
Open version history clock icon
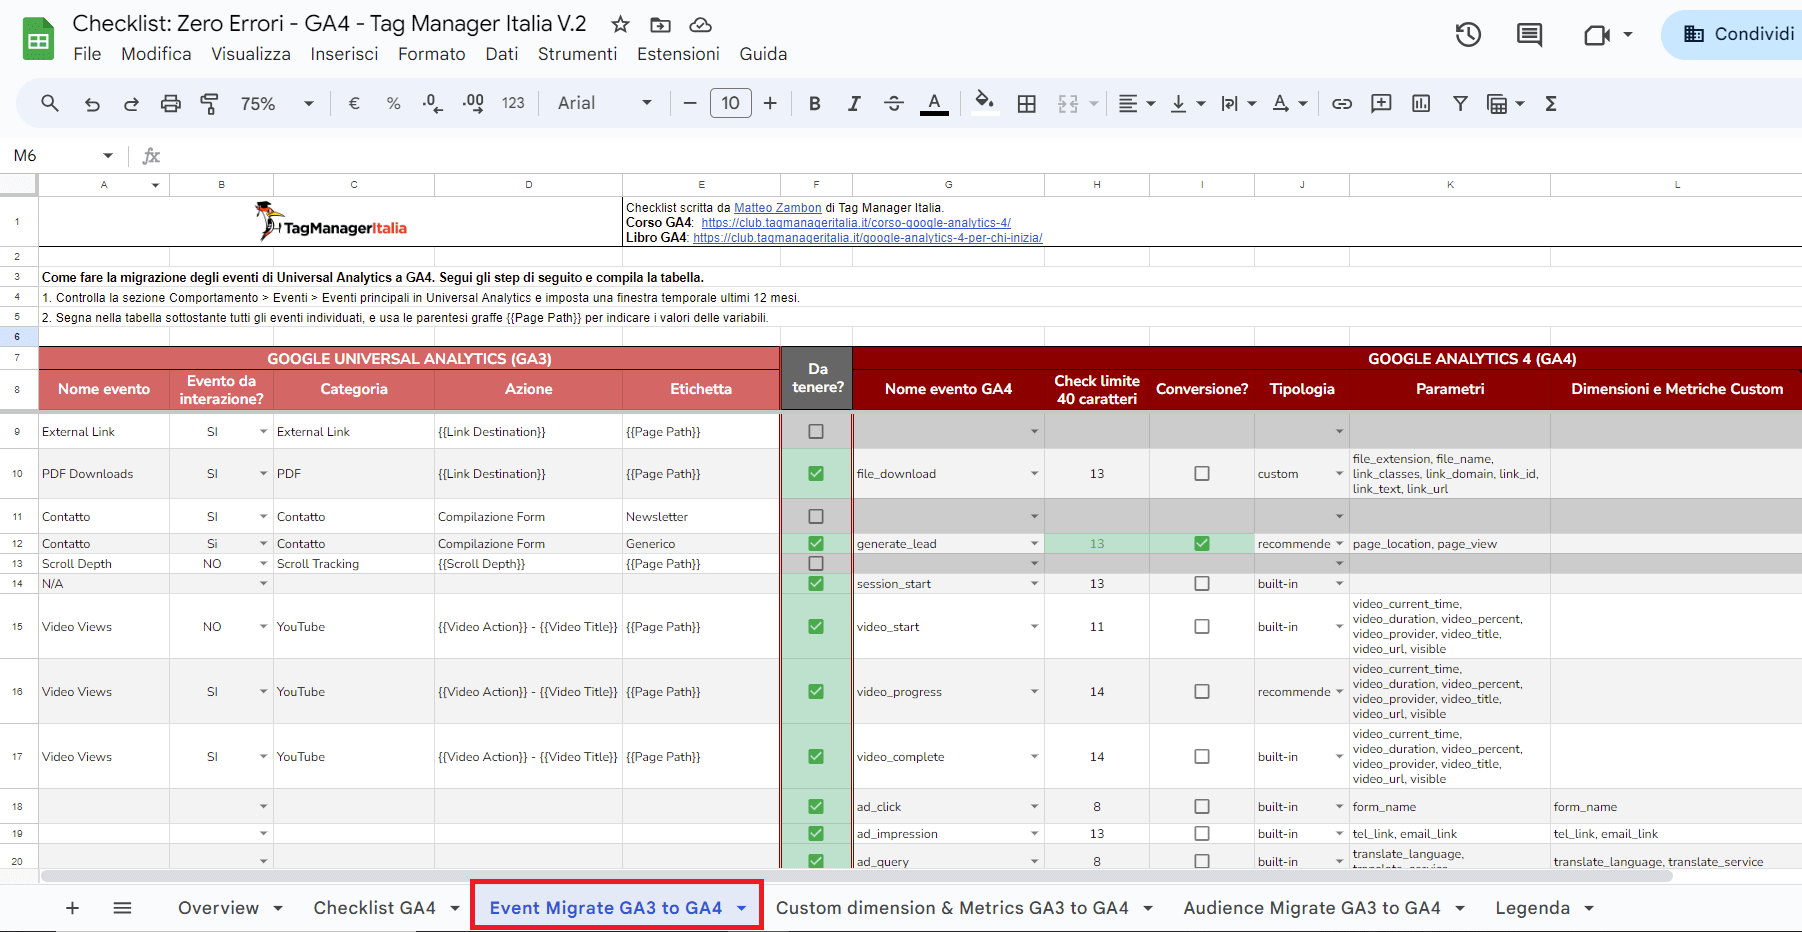[x=1468, y=35]
